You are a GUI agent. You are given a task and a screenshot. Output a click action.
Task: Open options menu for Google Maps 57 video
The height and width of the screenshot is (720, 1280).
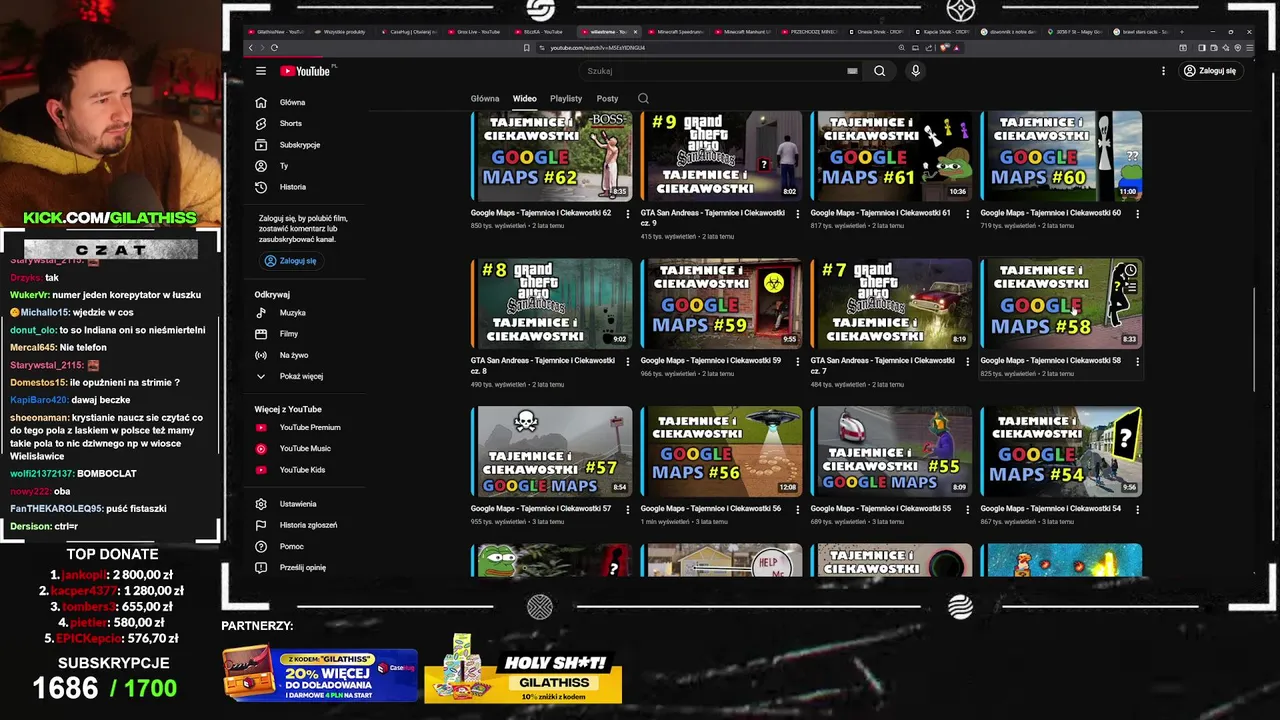click(628, 509)
